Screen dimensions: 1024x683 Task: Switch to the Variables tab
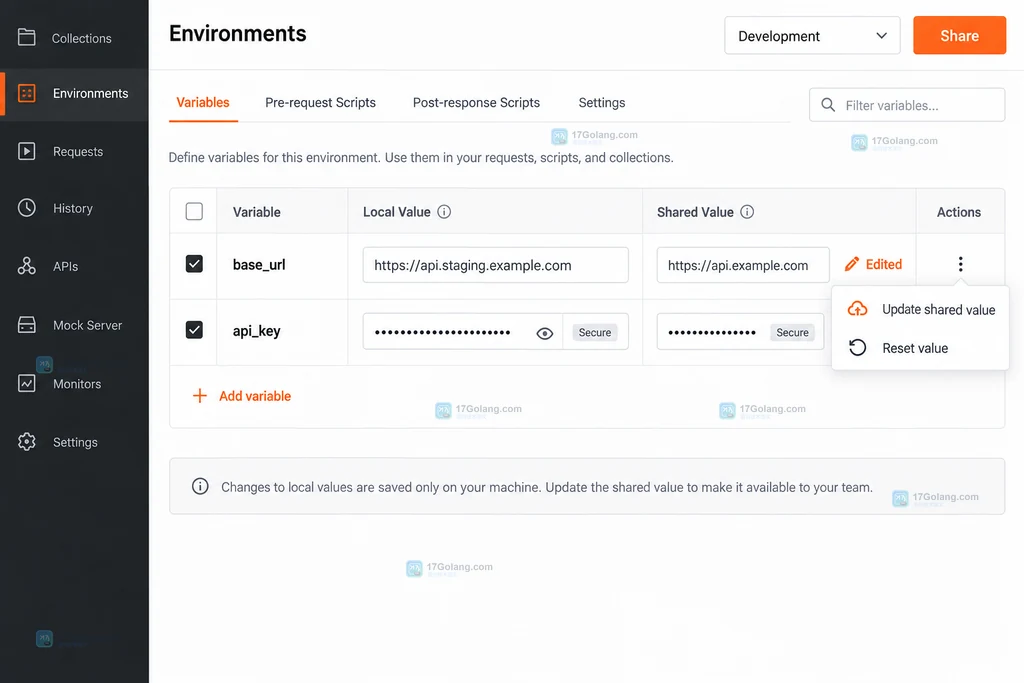(x=203, y=103)
